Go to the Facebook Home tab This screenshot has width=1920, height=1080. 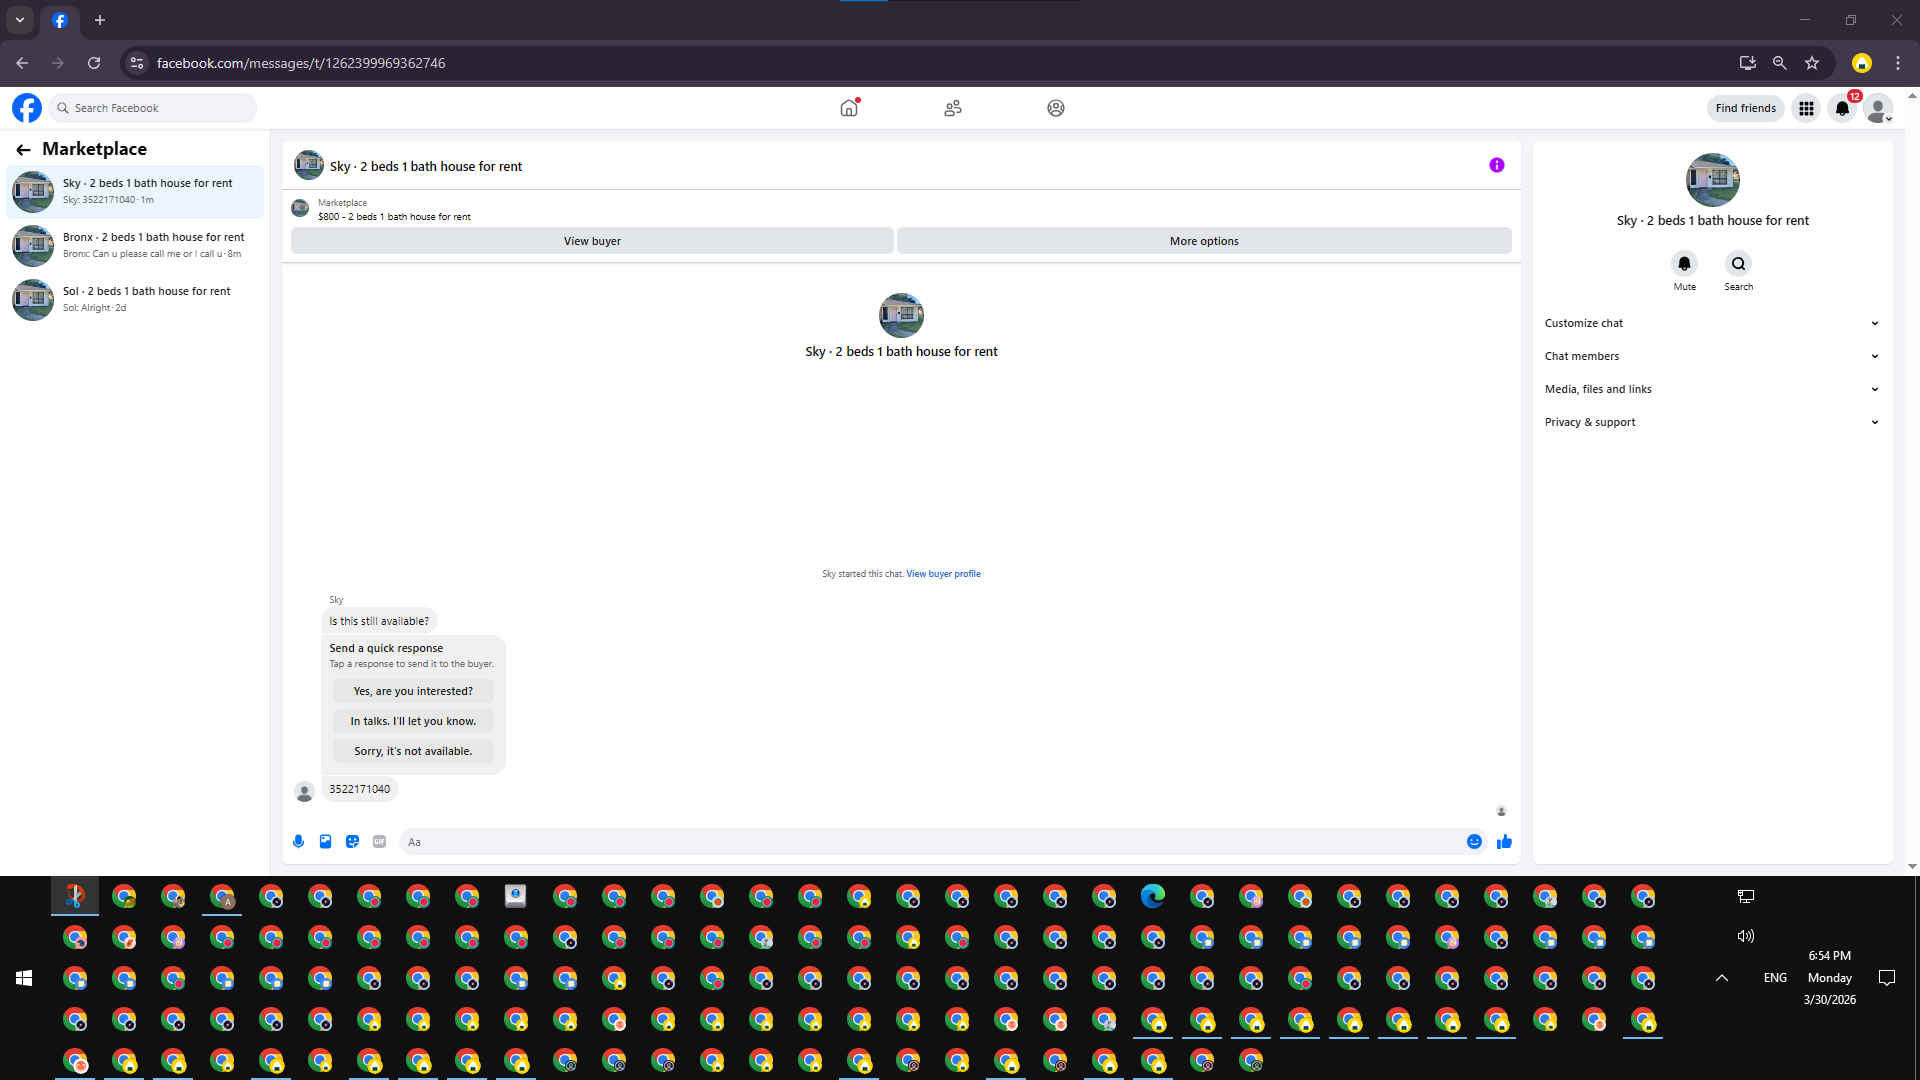[x=849, y=108]
